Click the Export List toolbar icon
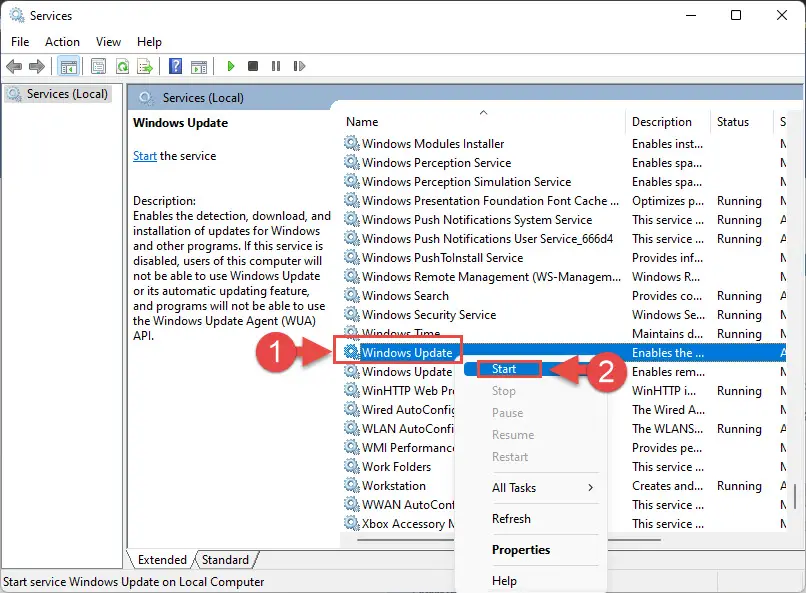The height and width of the screenshot is (593, 806). tap(145, 66)
